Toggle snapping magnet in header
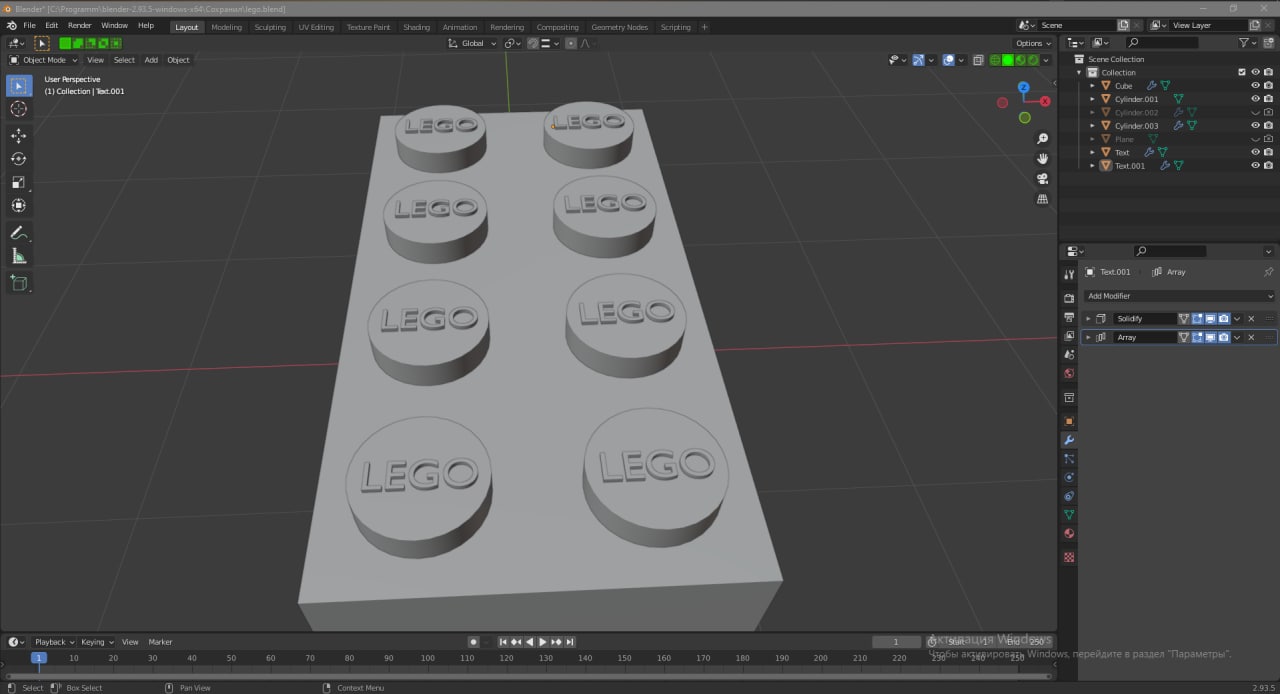1280x694 pixels. tap(532, 43)
